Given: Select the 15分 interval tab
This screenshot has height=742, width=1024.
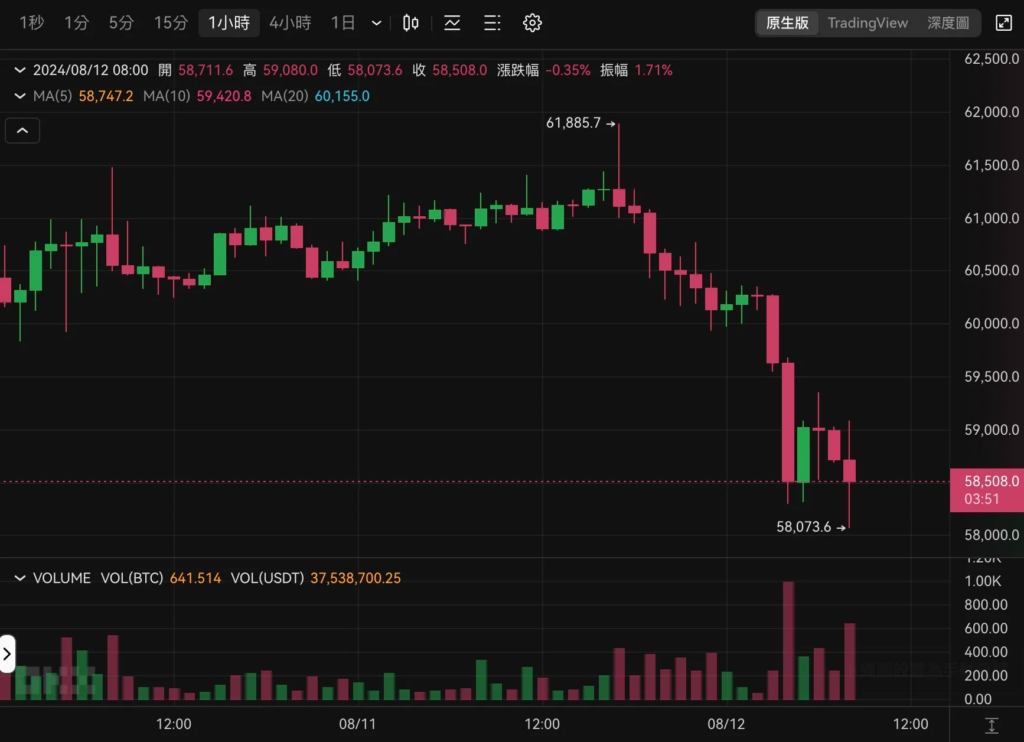Looking at the screenshot, I should 170,23.
